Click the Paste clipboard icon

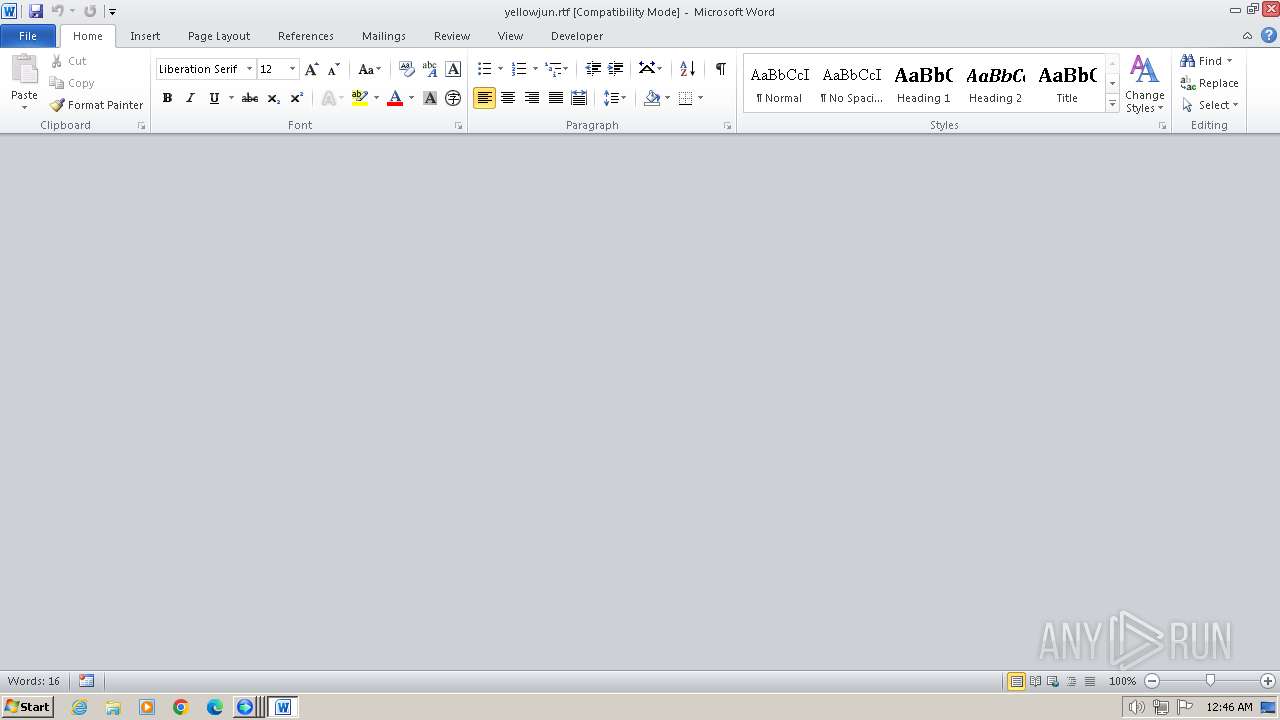point(24,71)
